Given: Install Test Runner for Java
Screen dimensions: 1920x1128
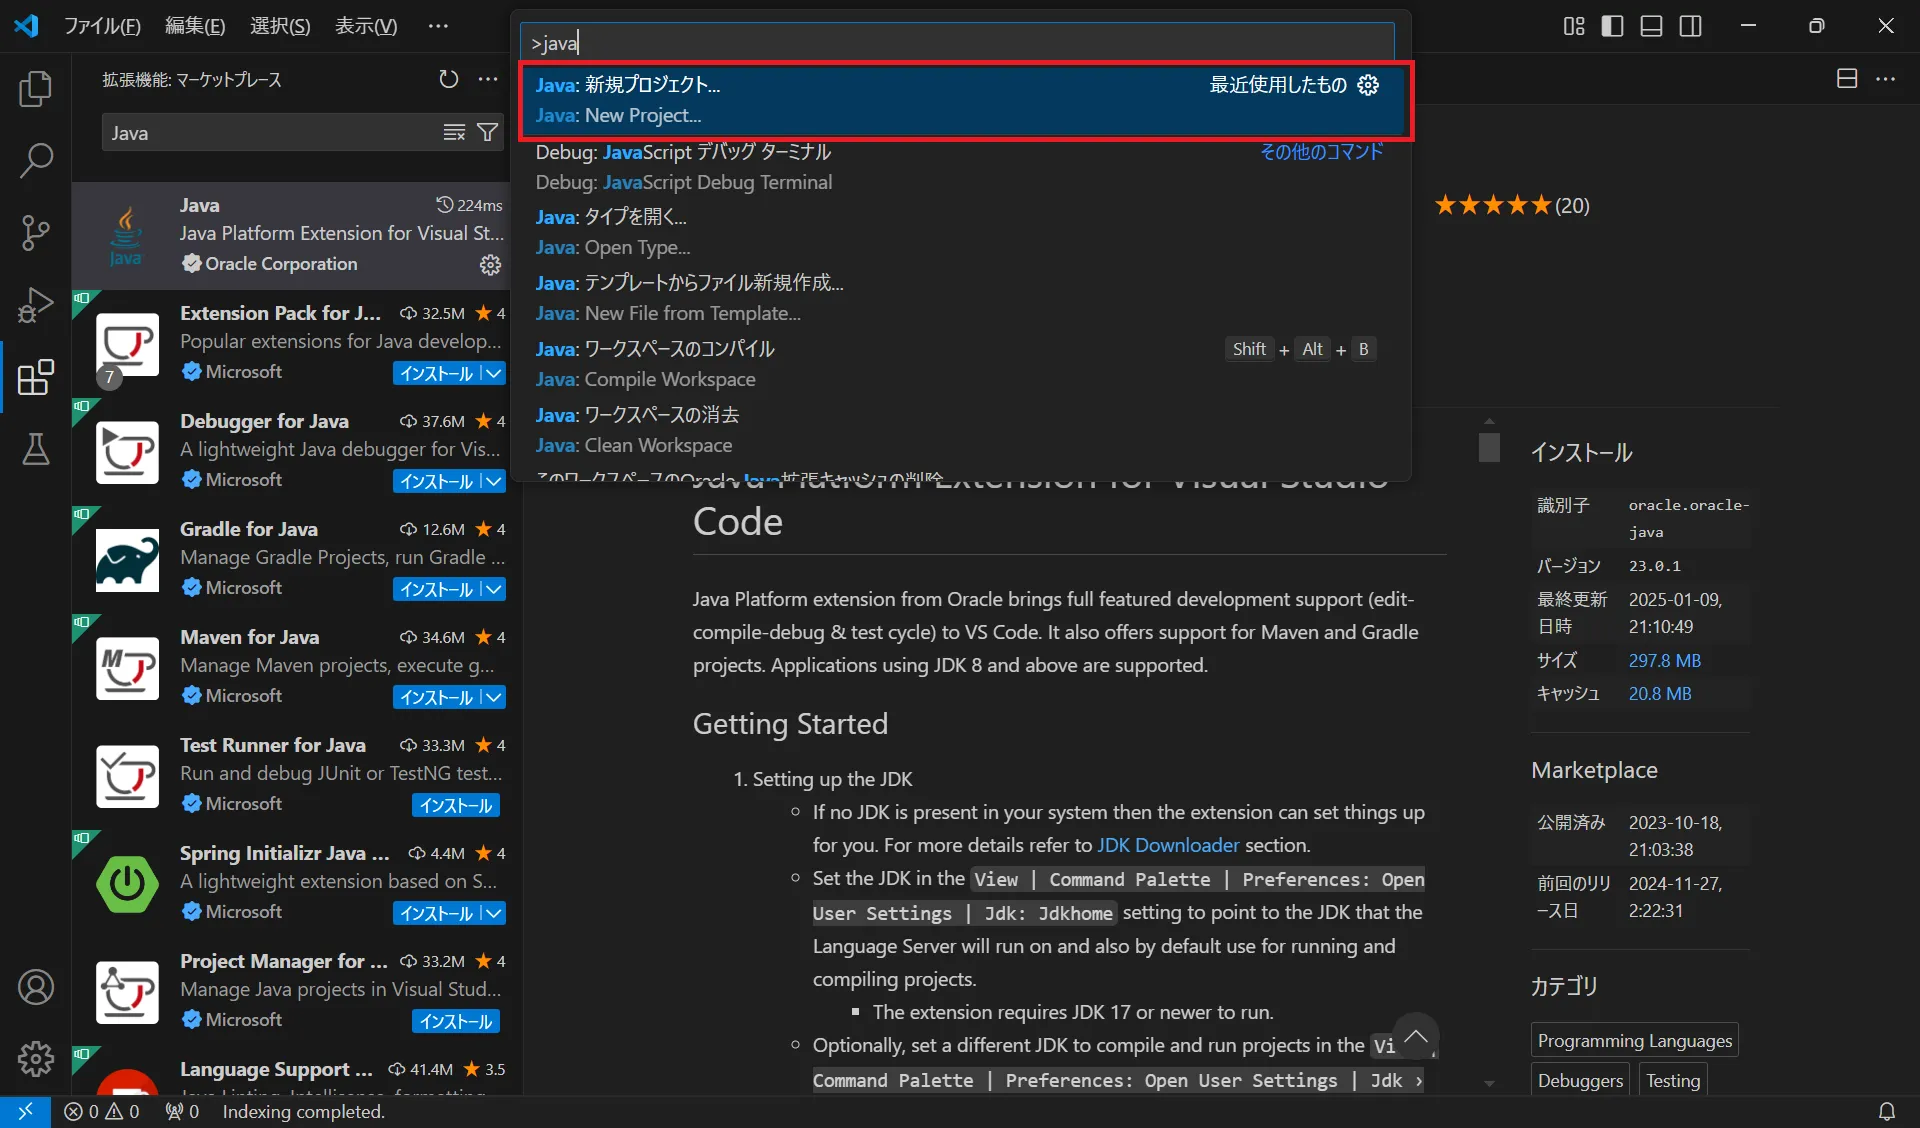Looking at the screenshot, I should point(456,805).
